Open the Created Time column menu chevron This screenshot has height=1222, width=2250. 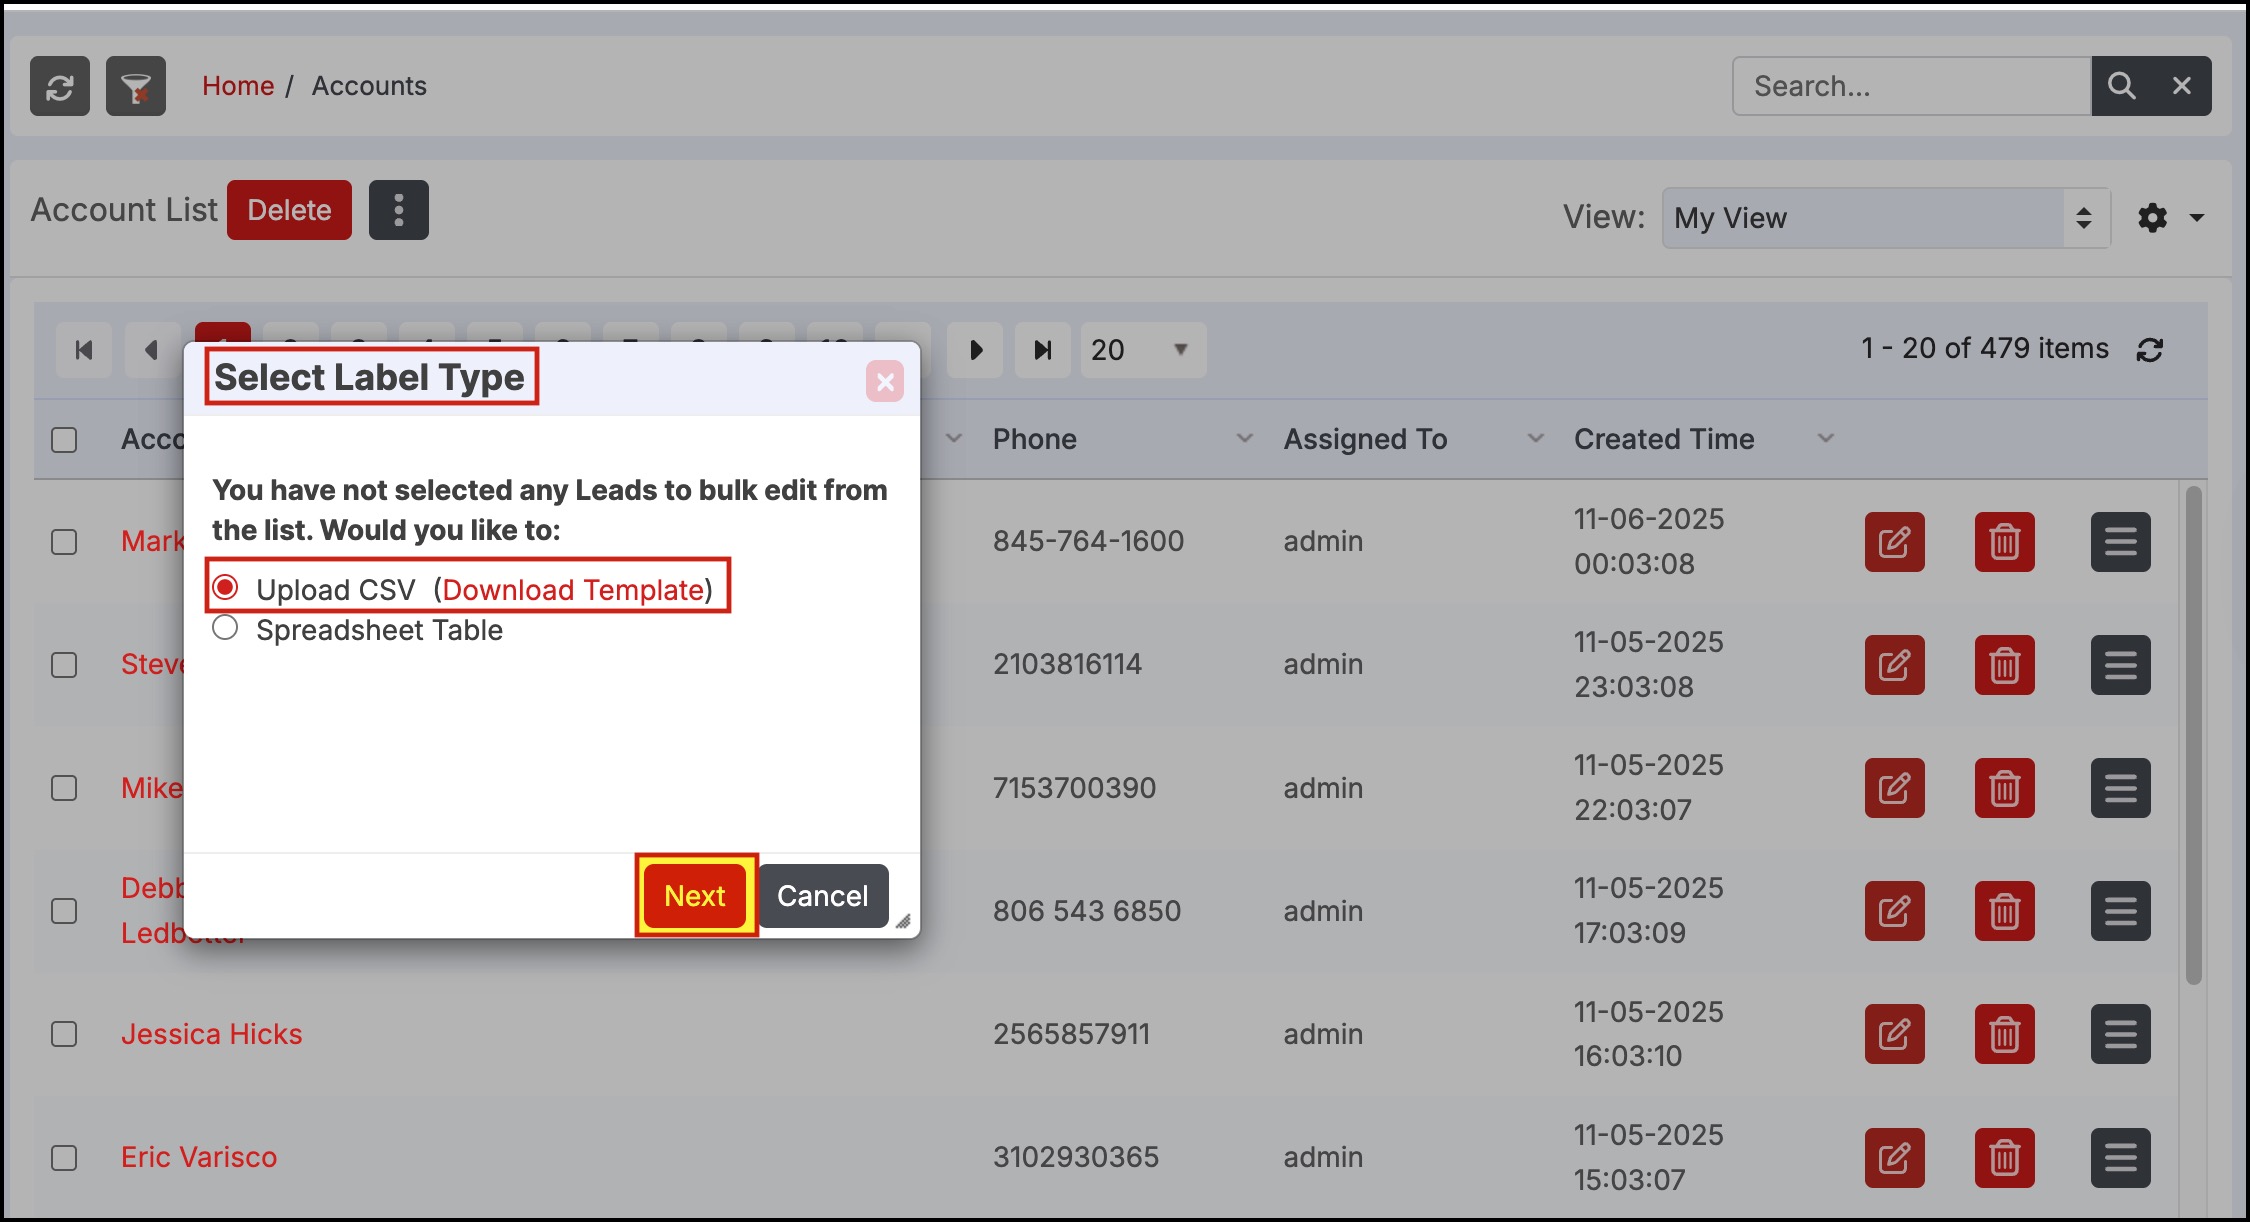(1825, 439)
